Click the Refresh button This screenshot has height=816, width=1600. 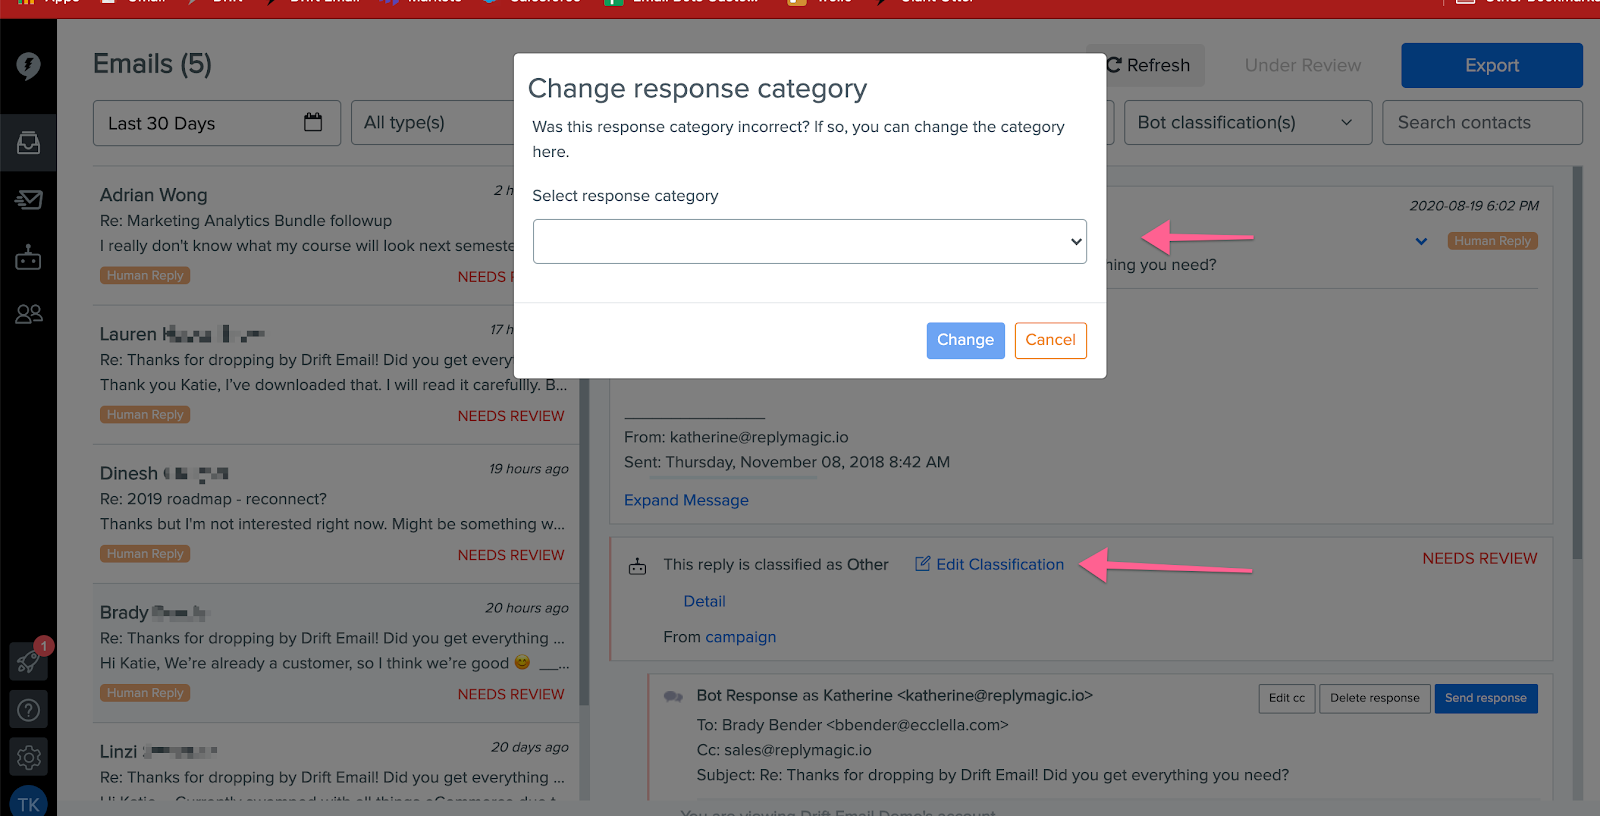coord(1154,65)
